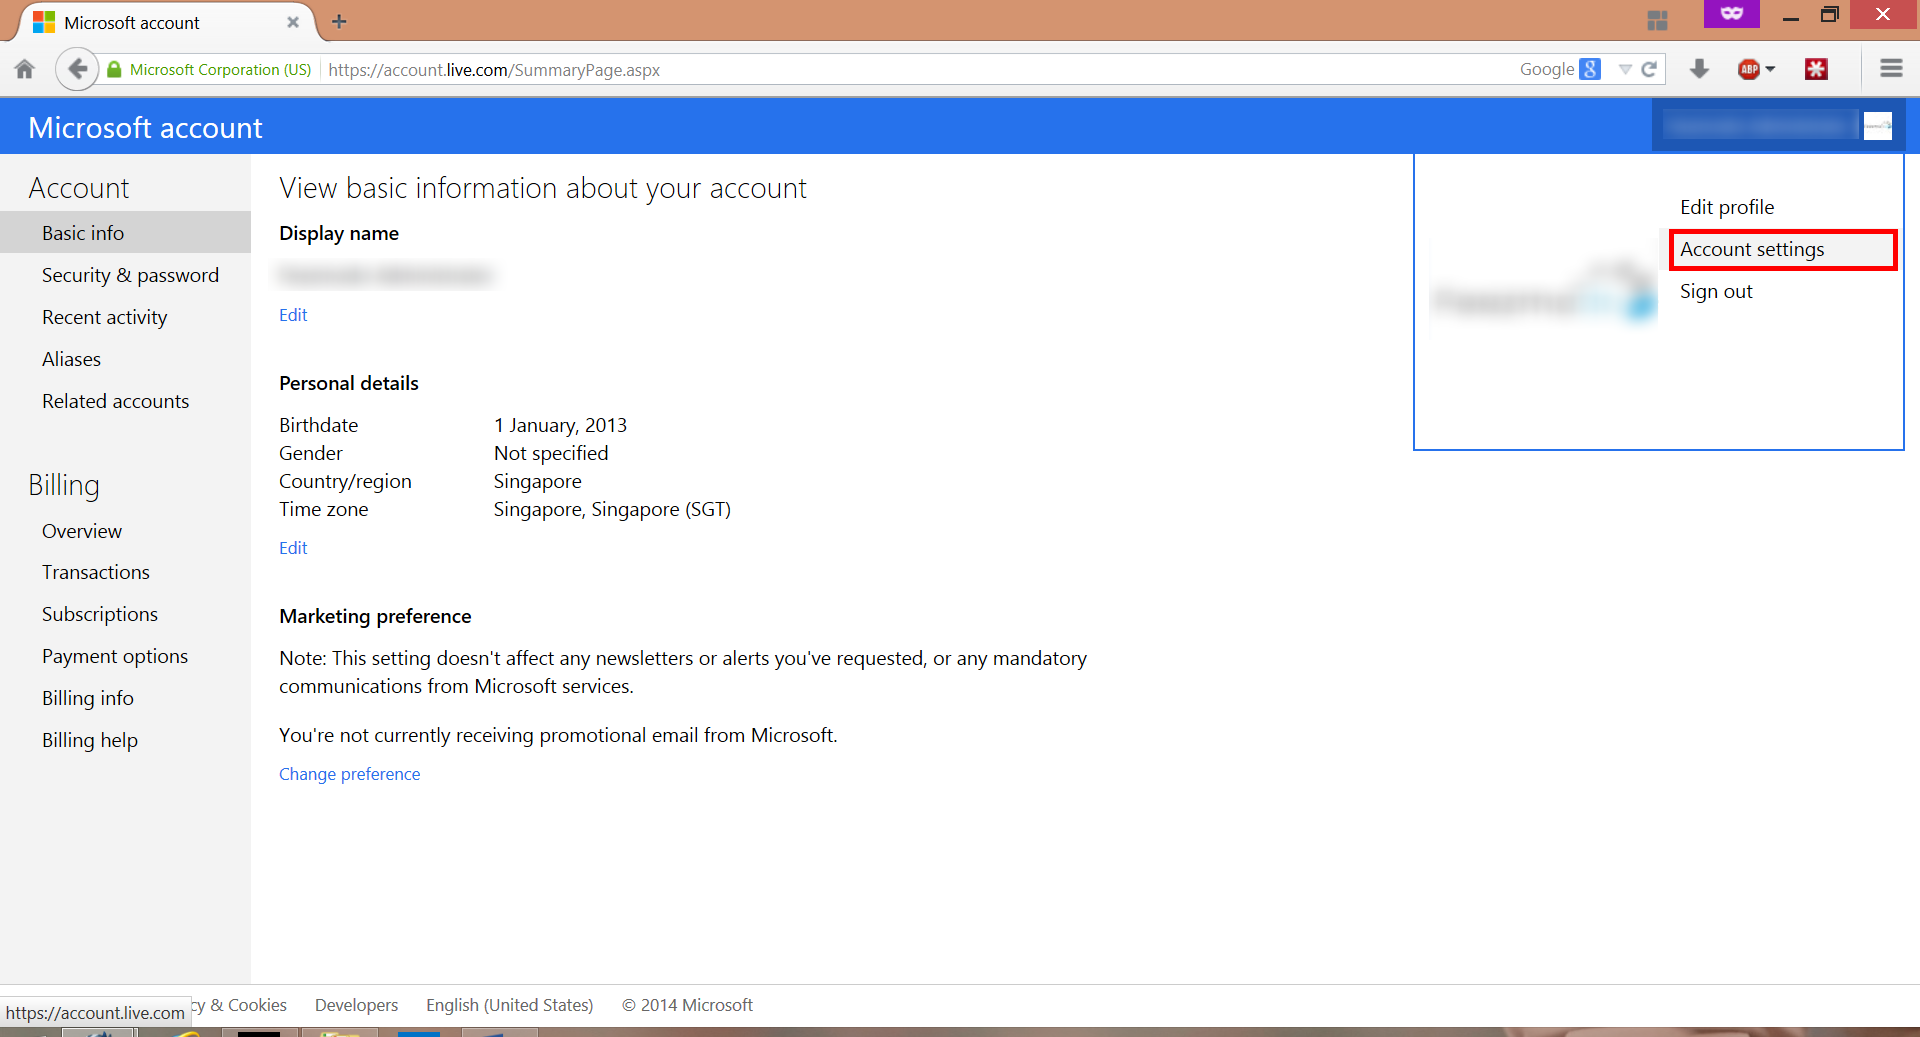The height and width of the screenshot is (1037, 1920).
Task: Open Billing Overview
Action: (x=82, y=531)
